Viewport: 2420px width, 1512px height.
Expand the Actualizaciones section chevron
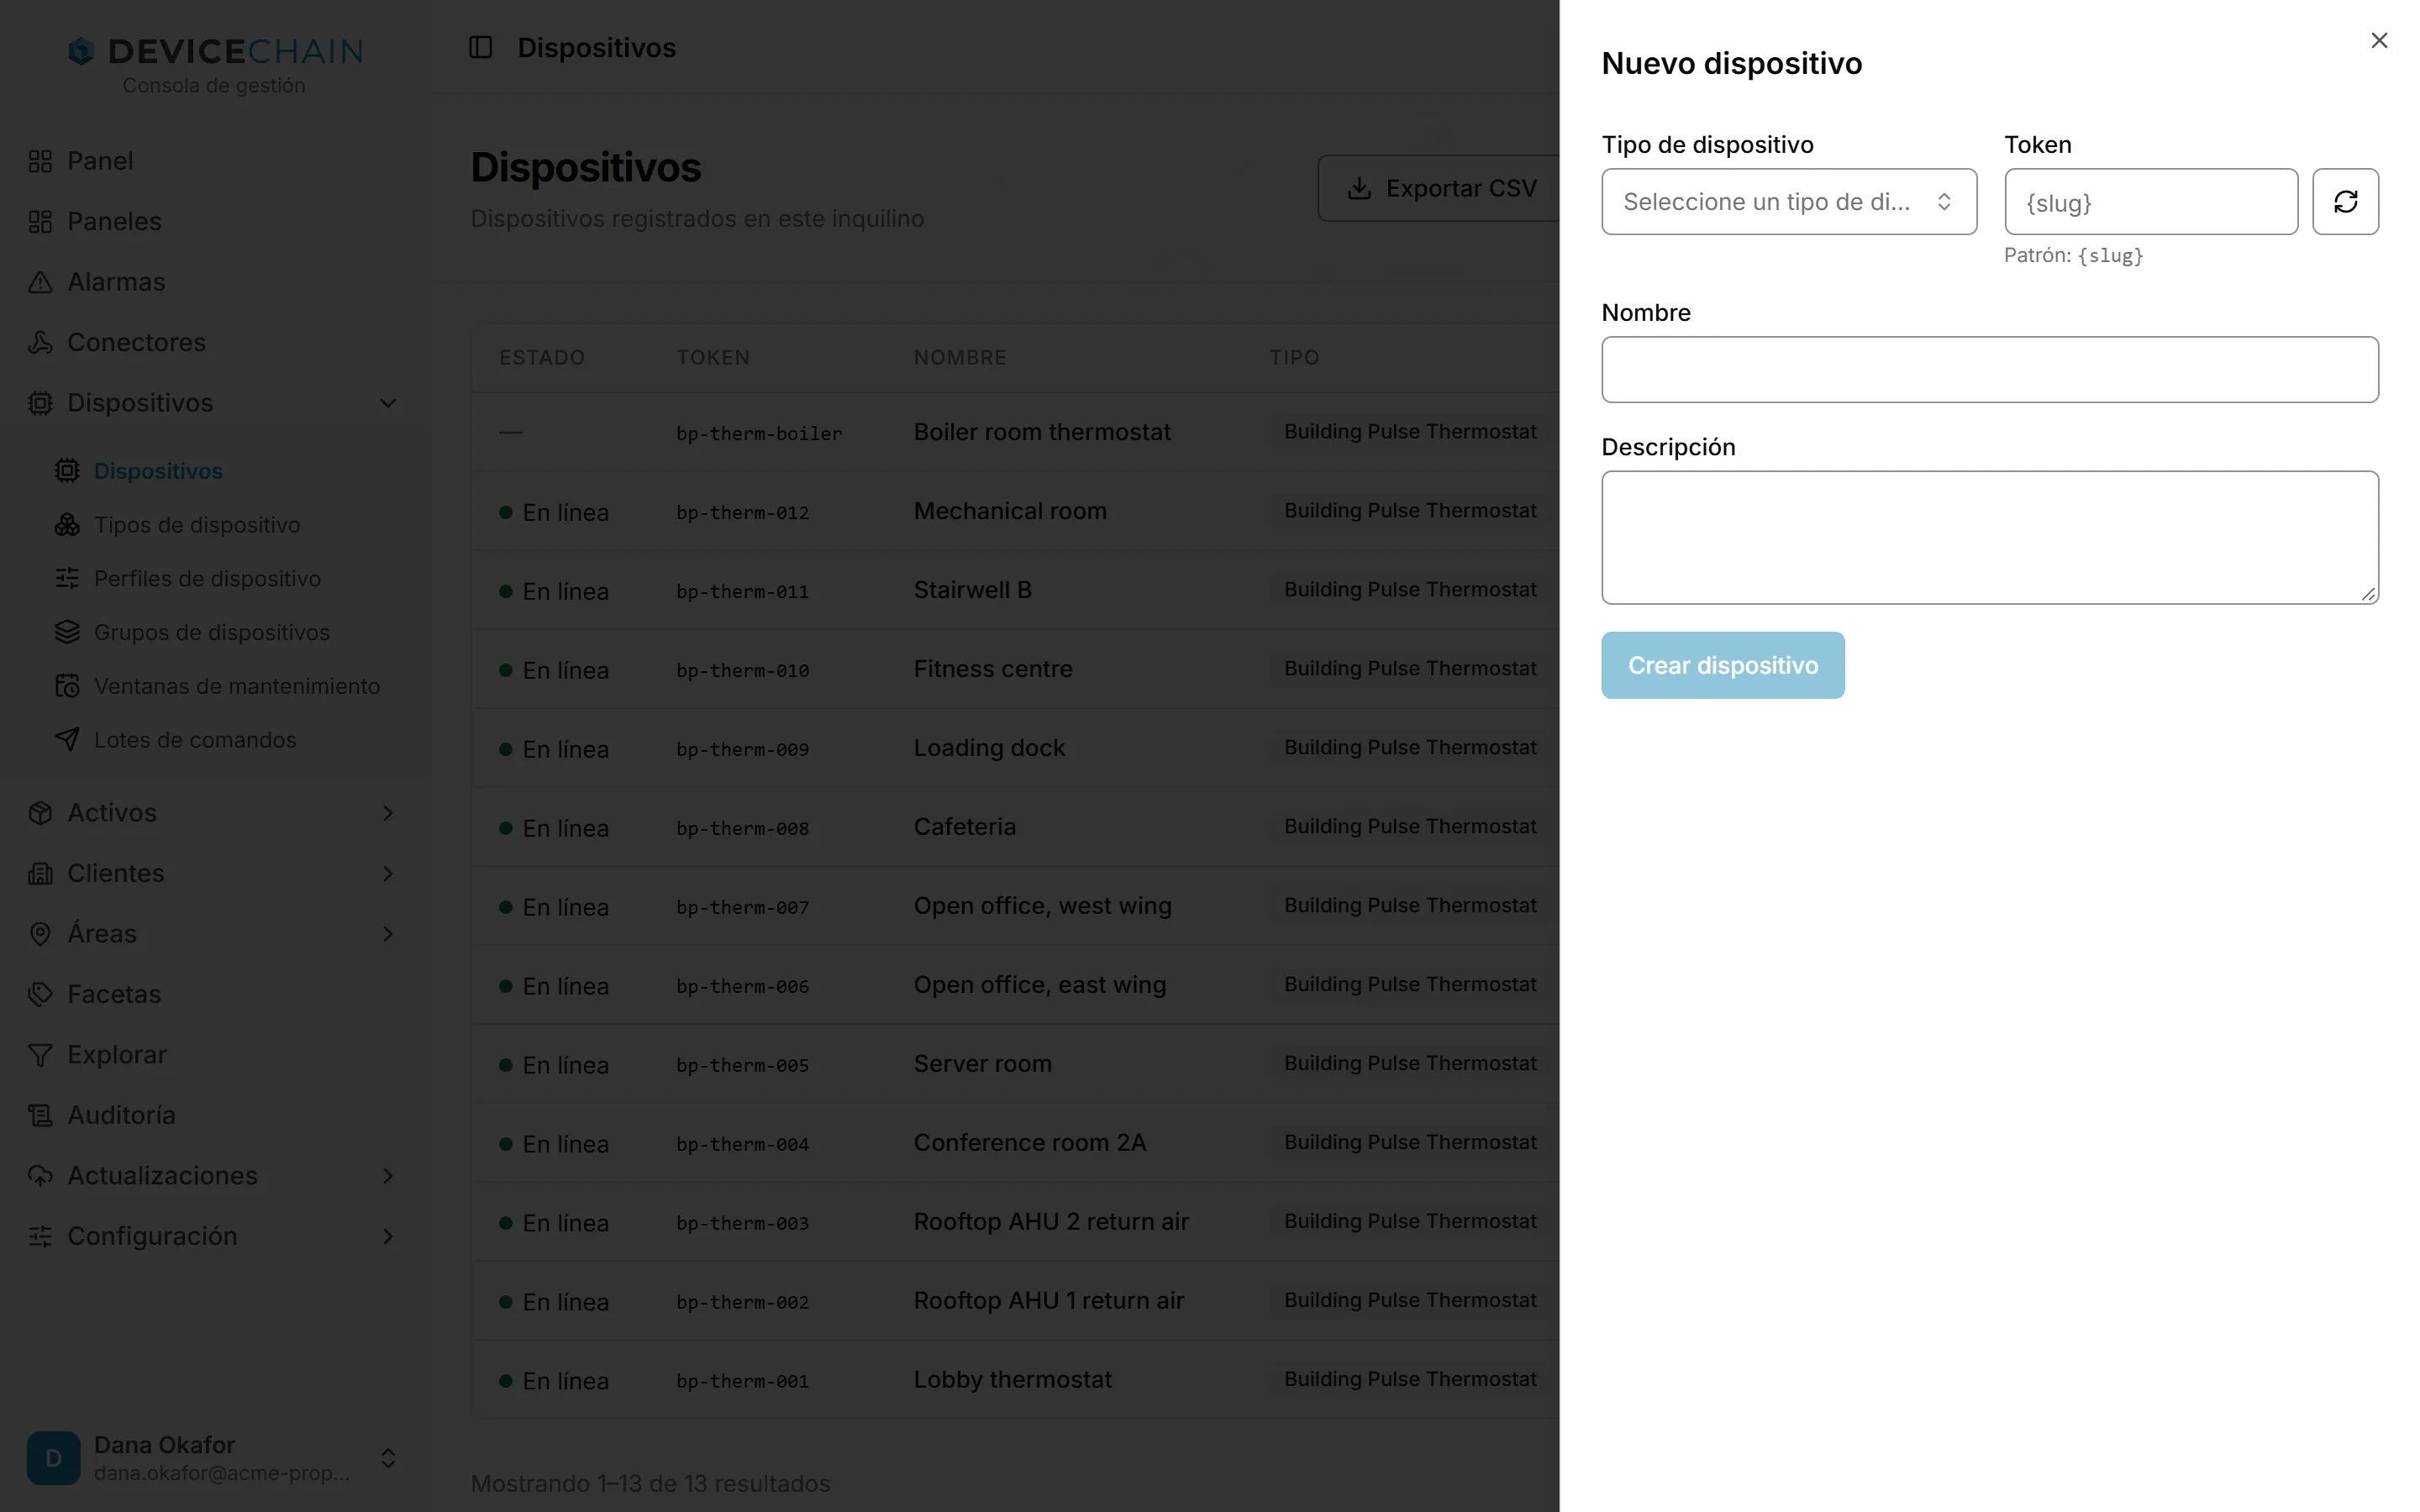(388, 1176)
